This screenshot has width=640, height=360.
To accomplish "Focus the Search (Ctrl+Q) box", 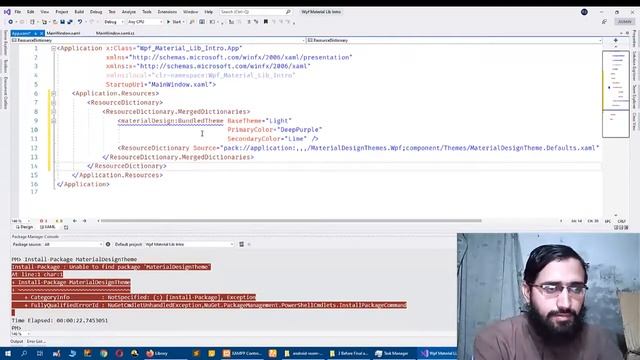I will 255,12.
